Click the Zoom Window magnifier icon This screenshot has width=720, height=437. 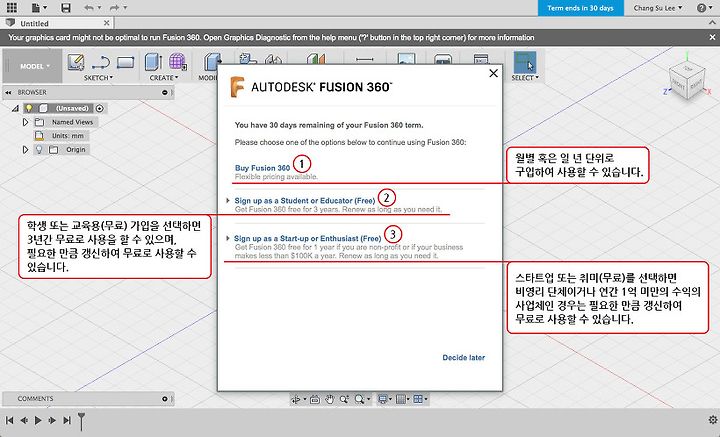tap(361, 399)
